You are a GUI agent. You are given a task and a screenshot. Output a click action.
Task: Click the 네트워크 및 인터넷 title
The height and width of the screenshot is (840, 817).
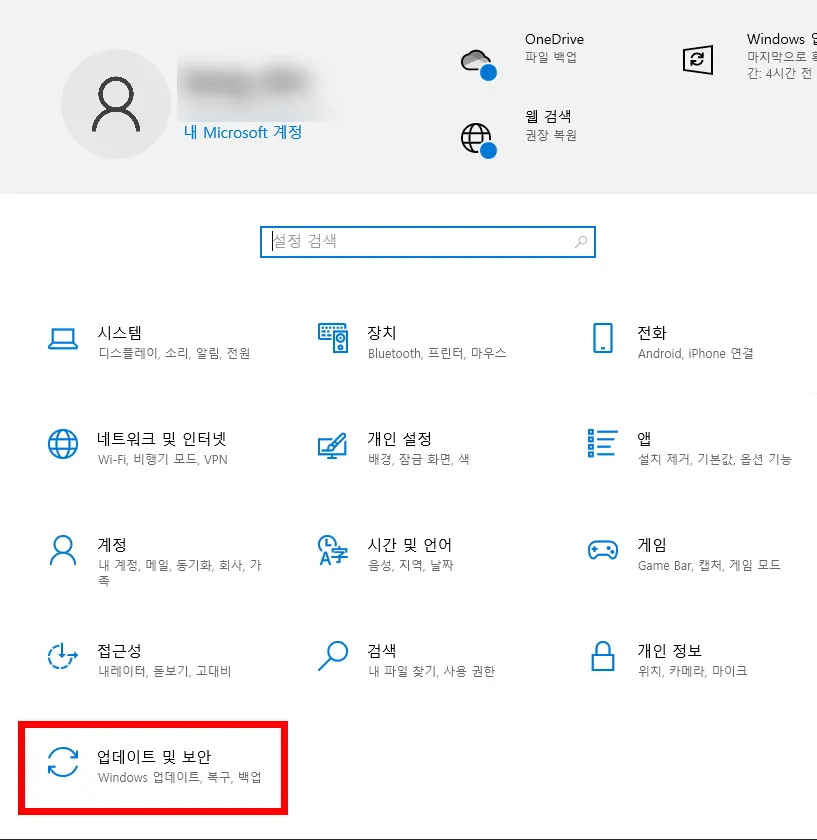coord(162,439)
